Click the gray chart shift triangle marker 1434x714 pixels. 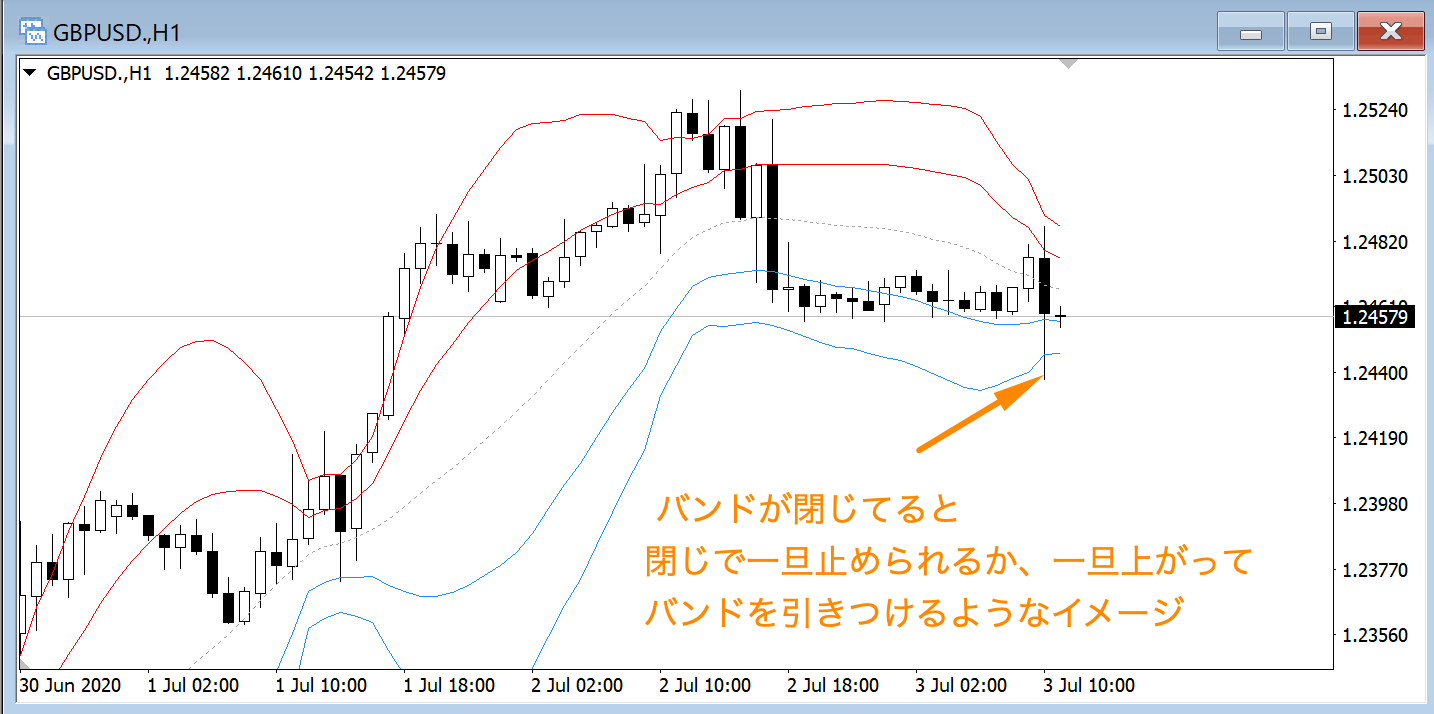[1068, 64]
